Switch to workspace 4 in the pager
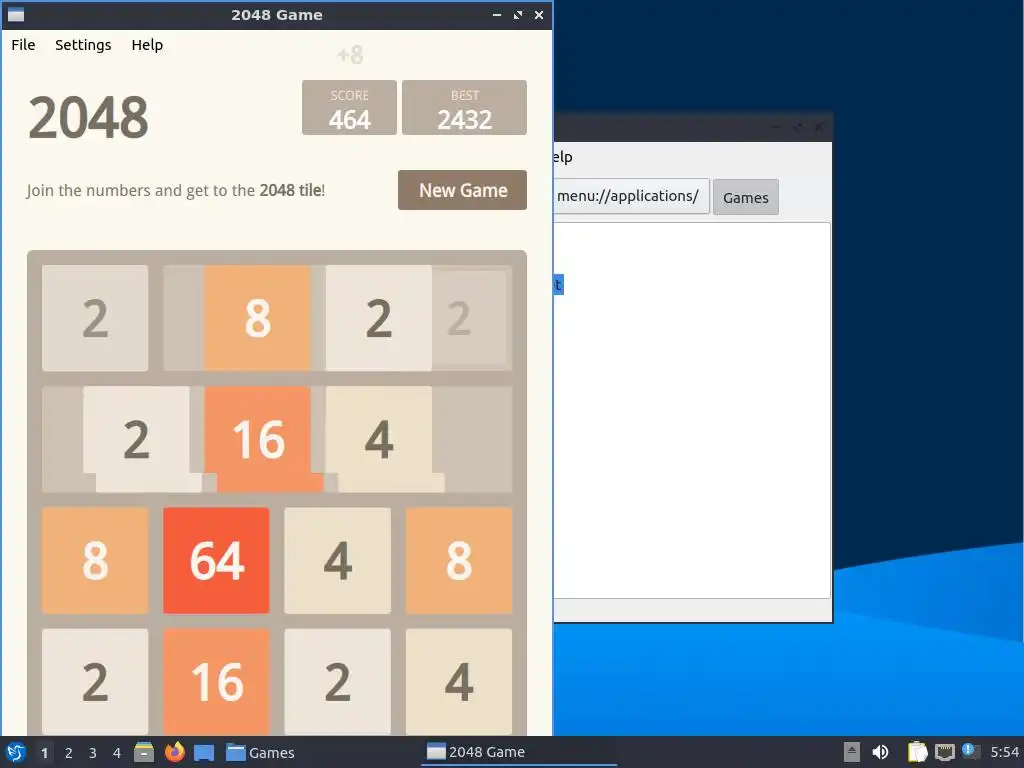This screenshot has width=1024, height=768. coord(117,753)
